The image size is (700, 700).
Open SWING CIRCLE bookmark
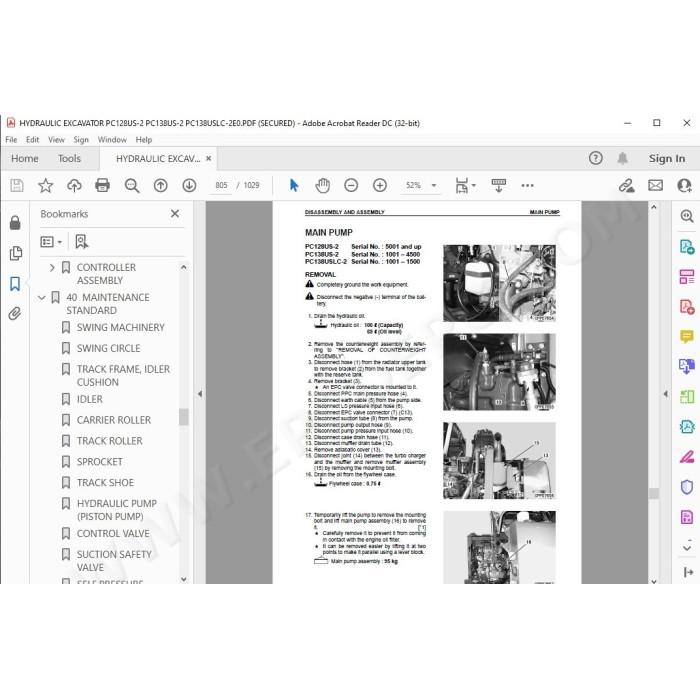(x=108, y=348)
